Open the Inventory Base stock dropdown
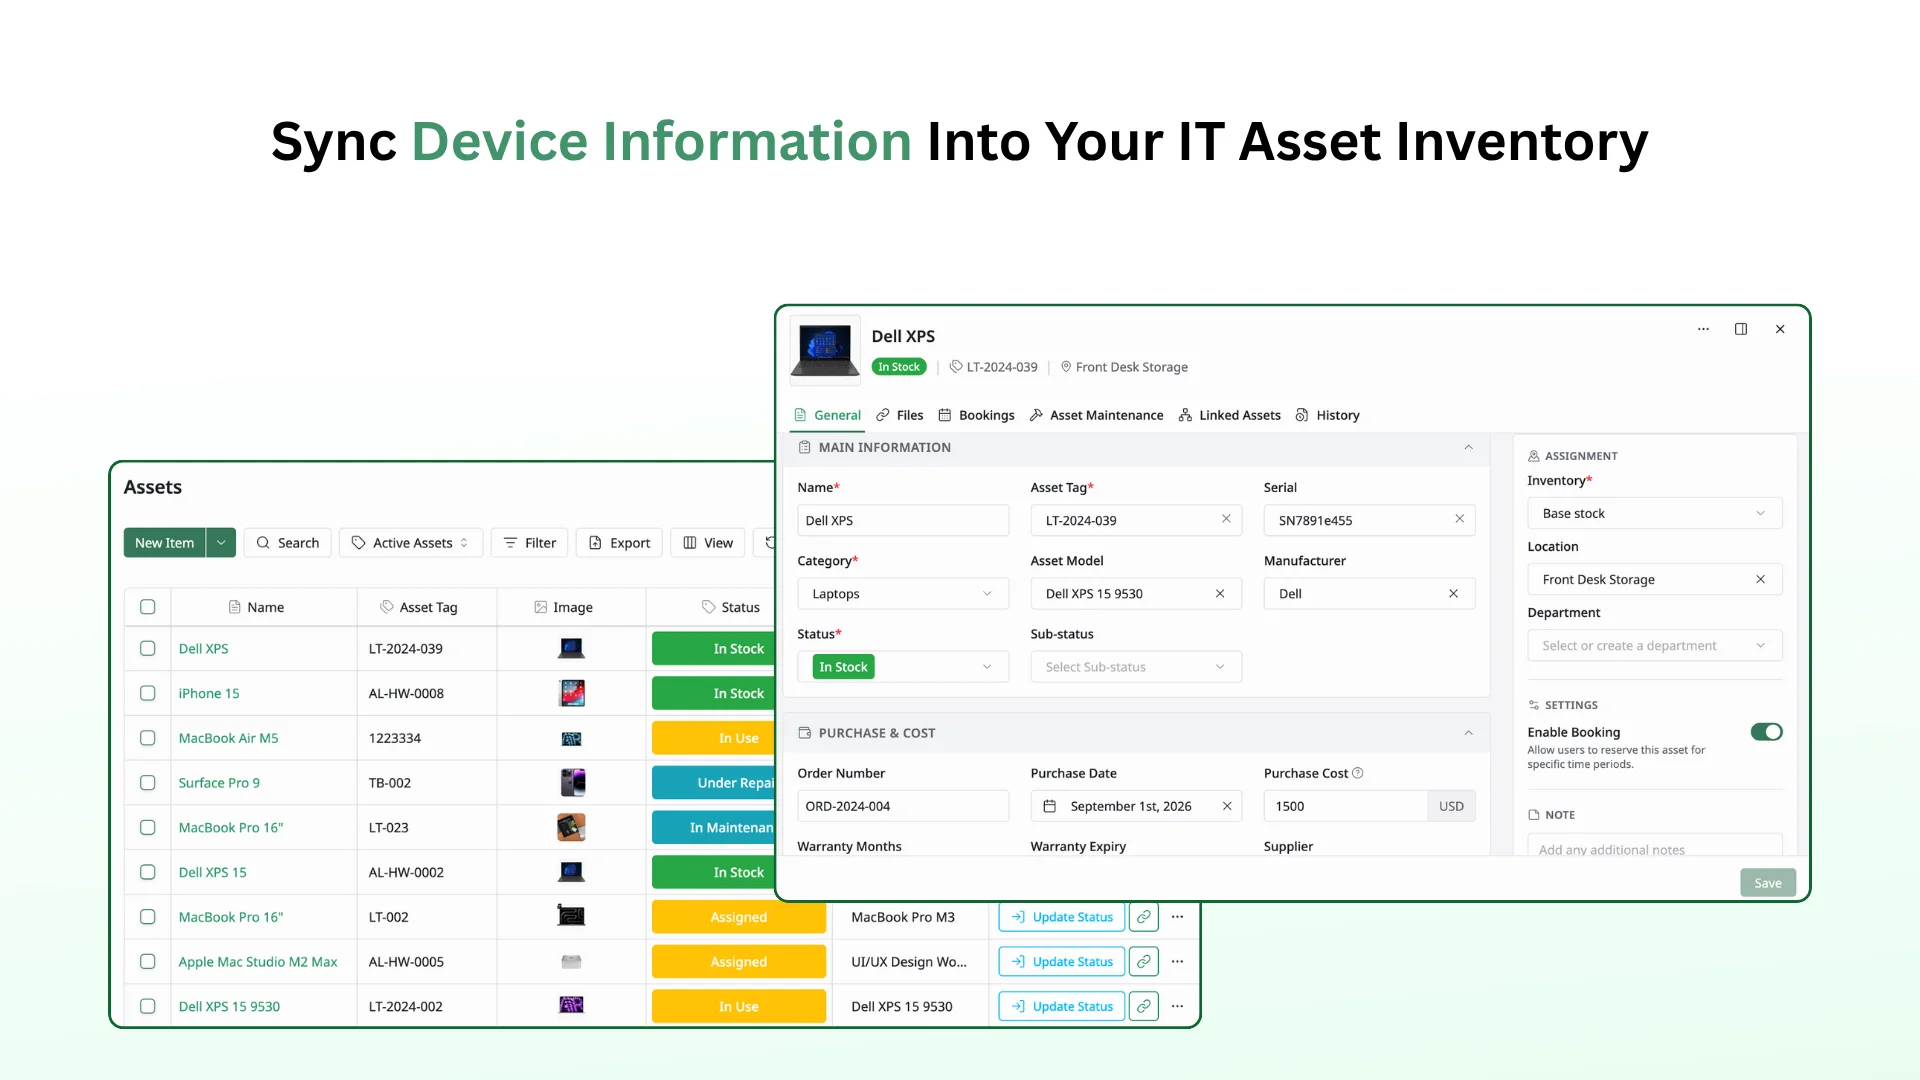This screenshot has height=1080, width=1920. [1654, 513]
